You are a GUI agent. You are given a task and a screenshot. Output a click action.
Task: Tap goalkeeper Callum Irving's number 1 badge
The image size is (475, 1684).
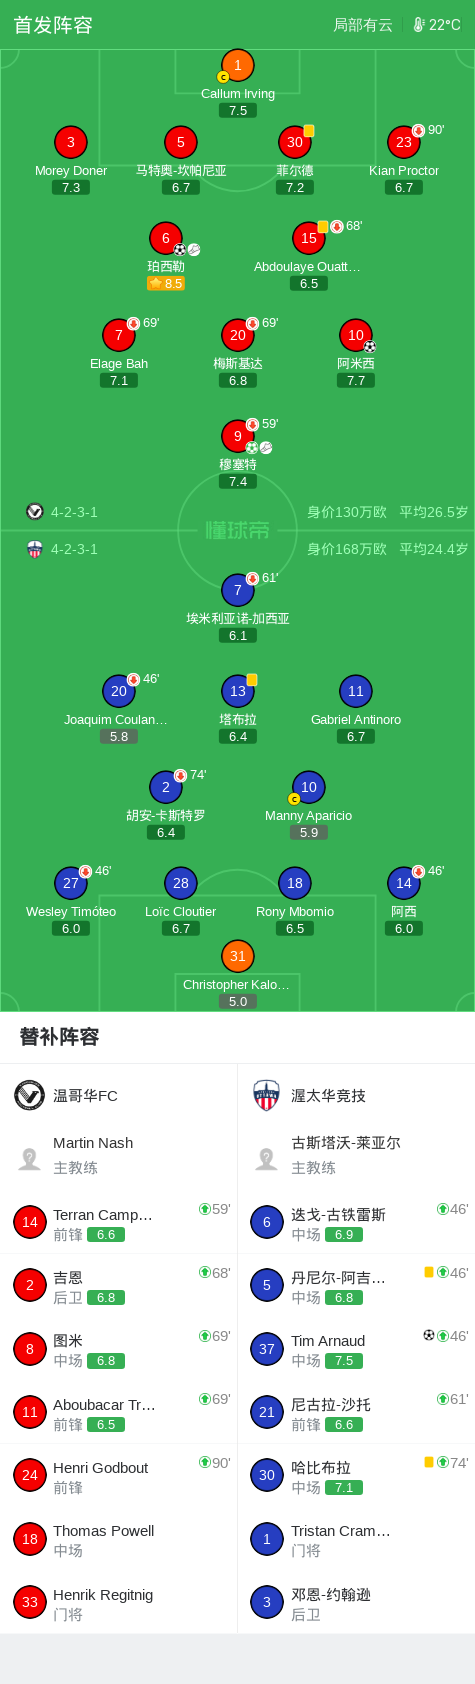coord(238,65)
